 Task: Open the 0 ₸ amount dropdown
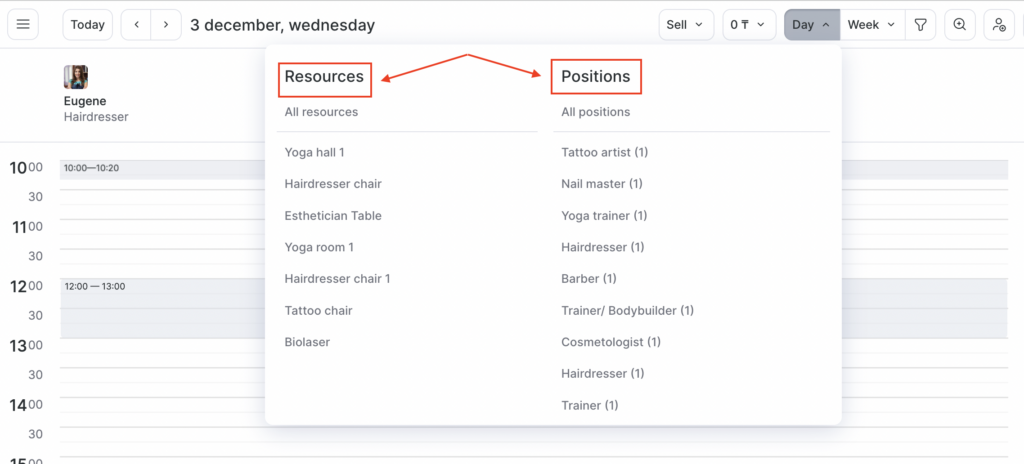(748, 25)
